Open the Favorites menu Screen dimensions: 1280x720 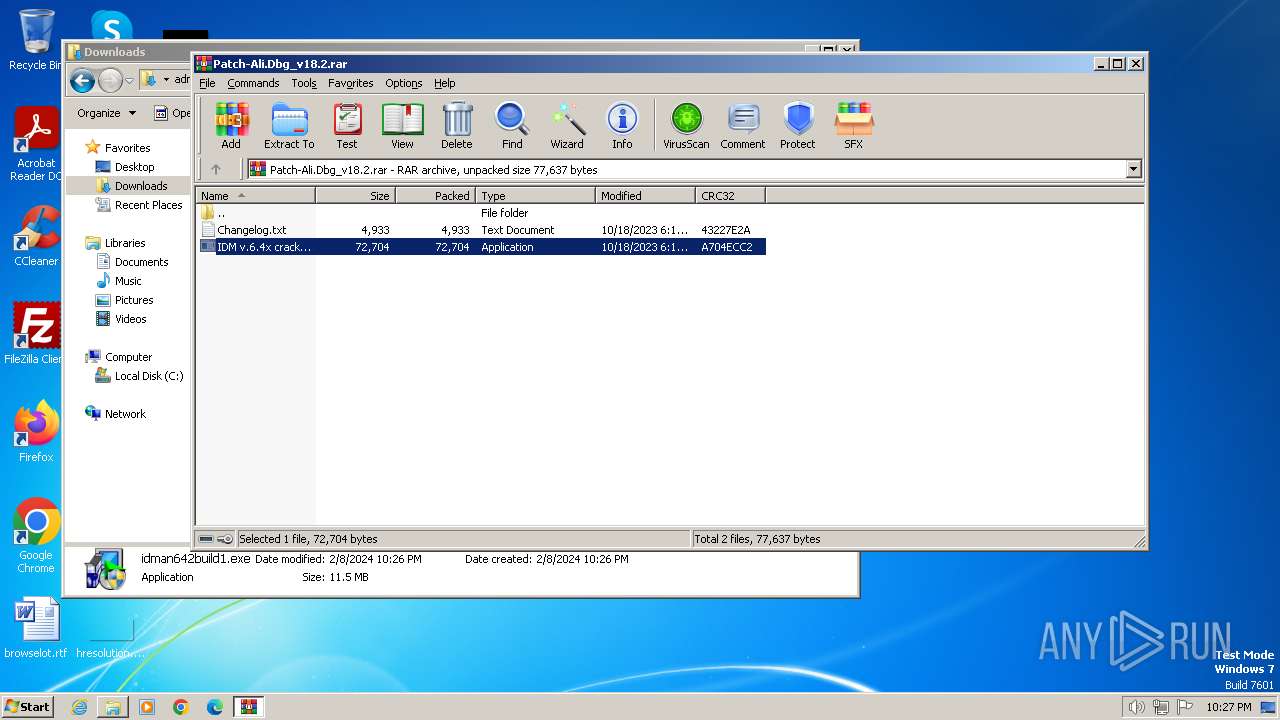351,83
